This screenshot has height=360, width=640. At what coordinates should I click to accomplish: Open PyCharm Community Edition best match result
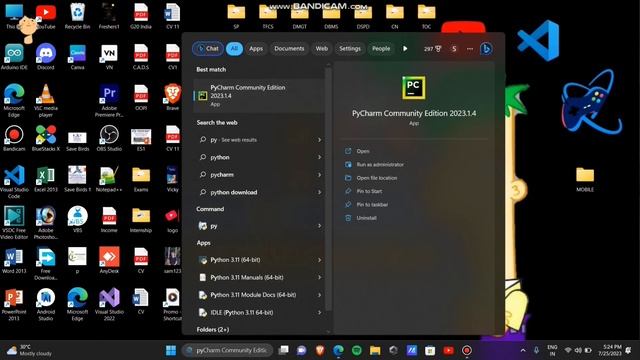tap(259, 96)
